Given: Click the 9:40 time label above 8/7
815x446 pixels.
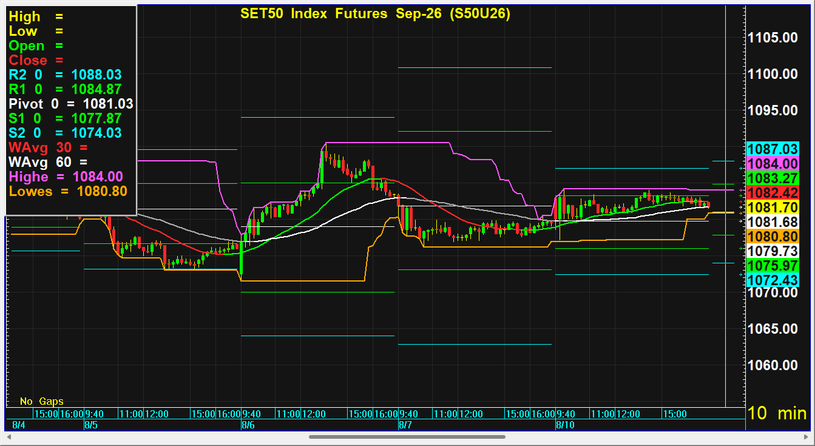Looking at the screenshot, I should [x=408, y=414].
